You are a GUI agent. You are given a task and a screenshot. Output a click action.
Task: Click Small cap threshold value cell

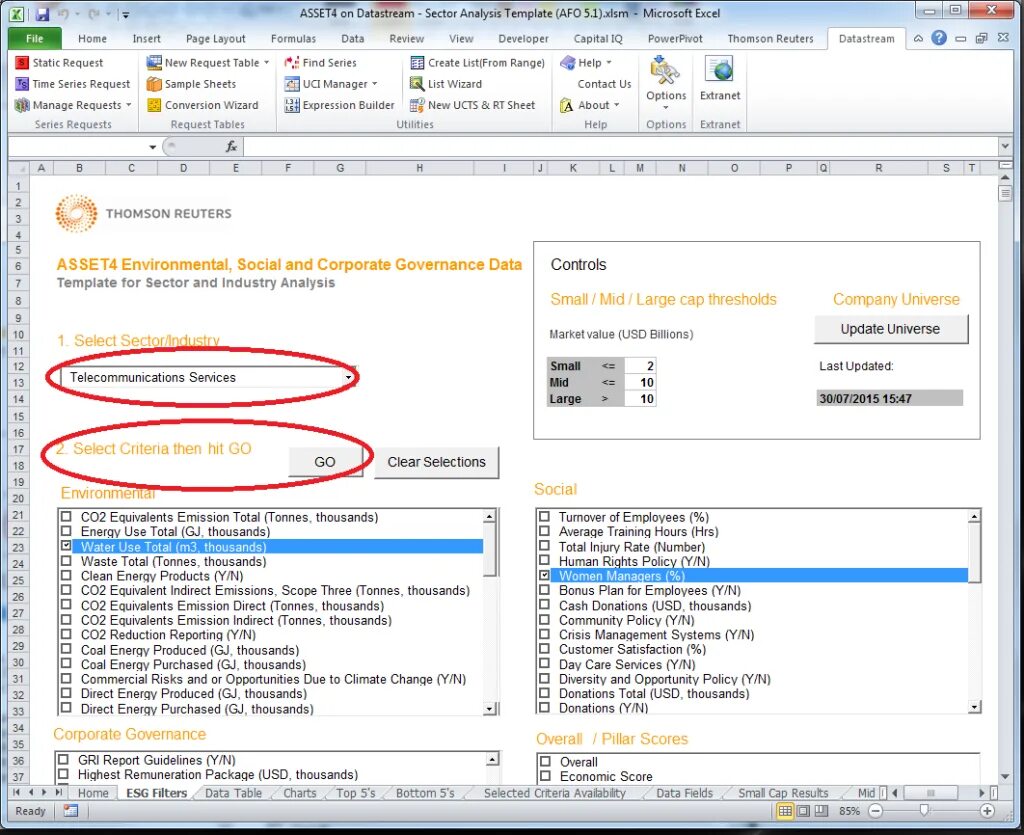tap(640, 366)
